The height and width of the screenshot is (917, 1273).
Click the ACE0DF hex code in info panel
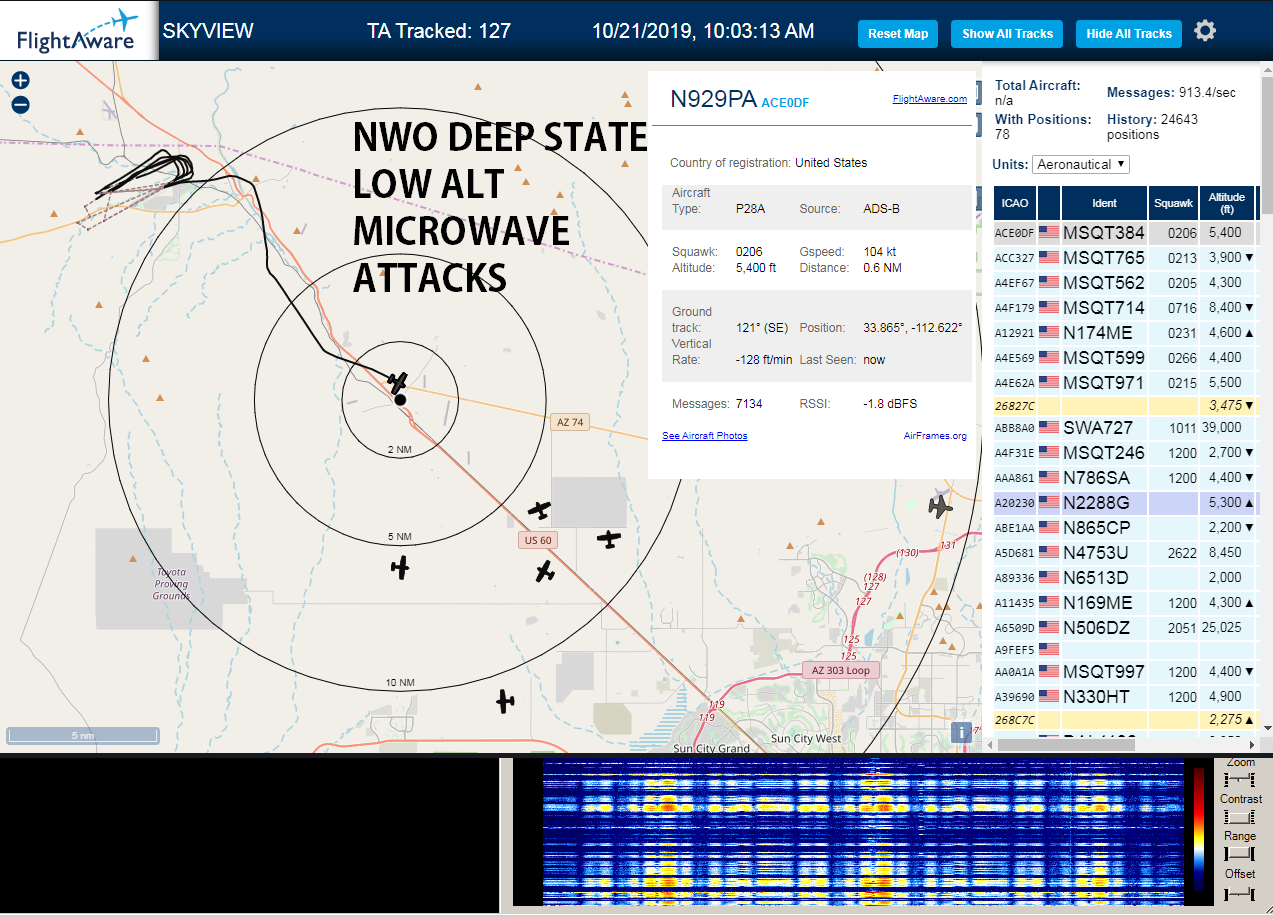pyautogui.click(x=785, y=102)
